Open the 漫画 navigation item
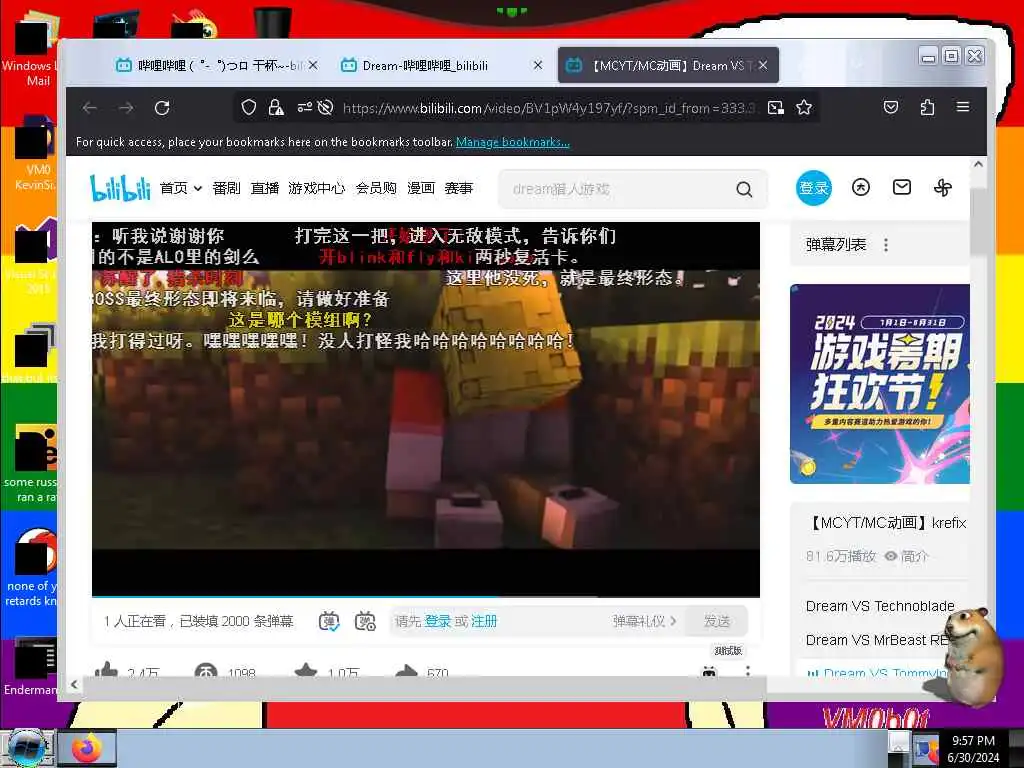 [421, 188]
